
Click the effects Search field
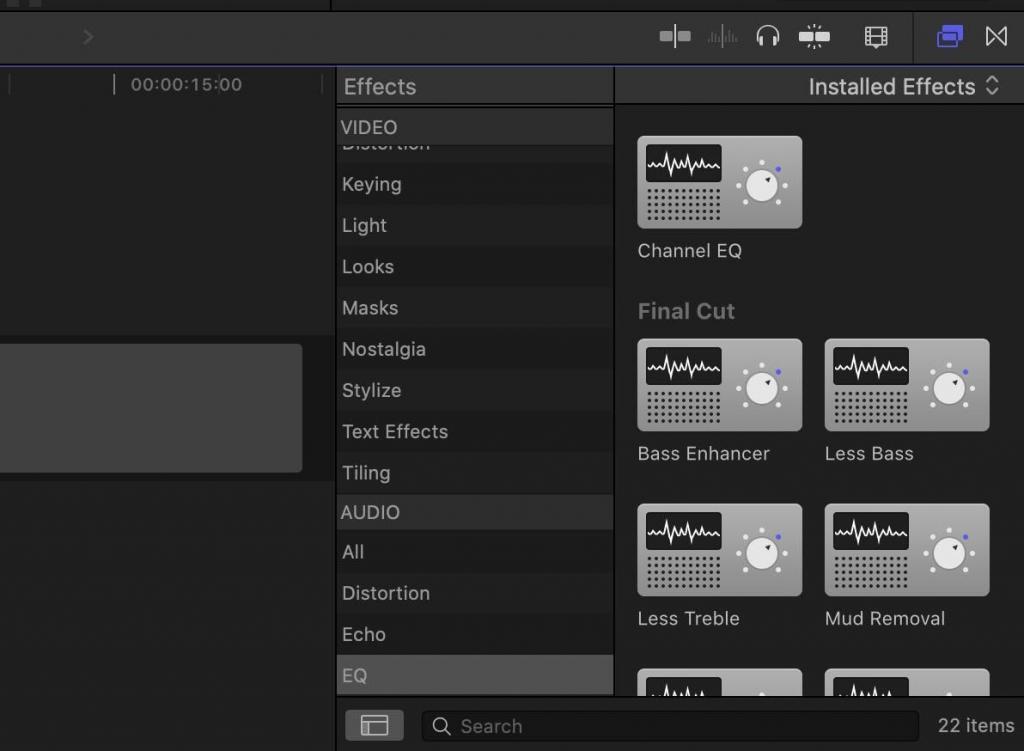pyautogui.click(x=670, y=726)
